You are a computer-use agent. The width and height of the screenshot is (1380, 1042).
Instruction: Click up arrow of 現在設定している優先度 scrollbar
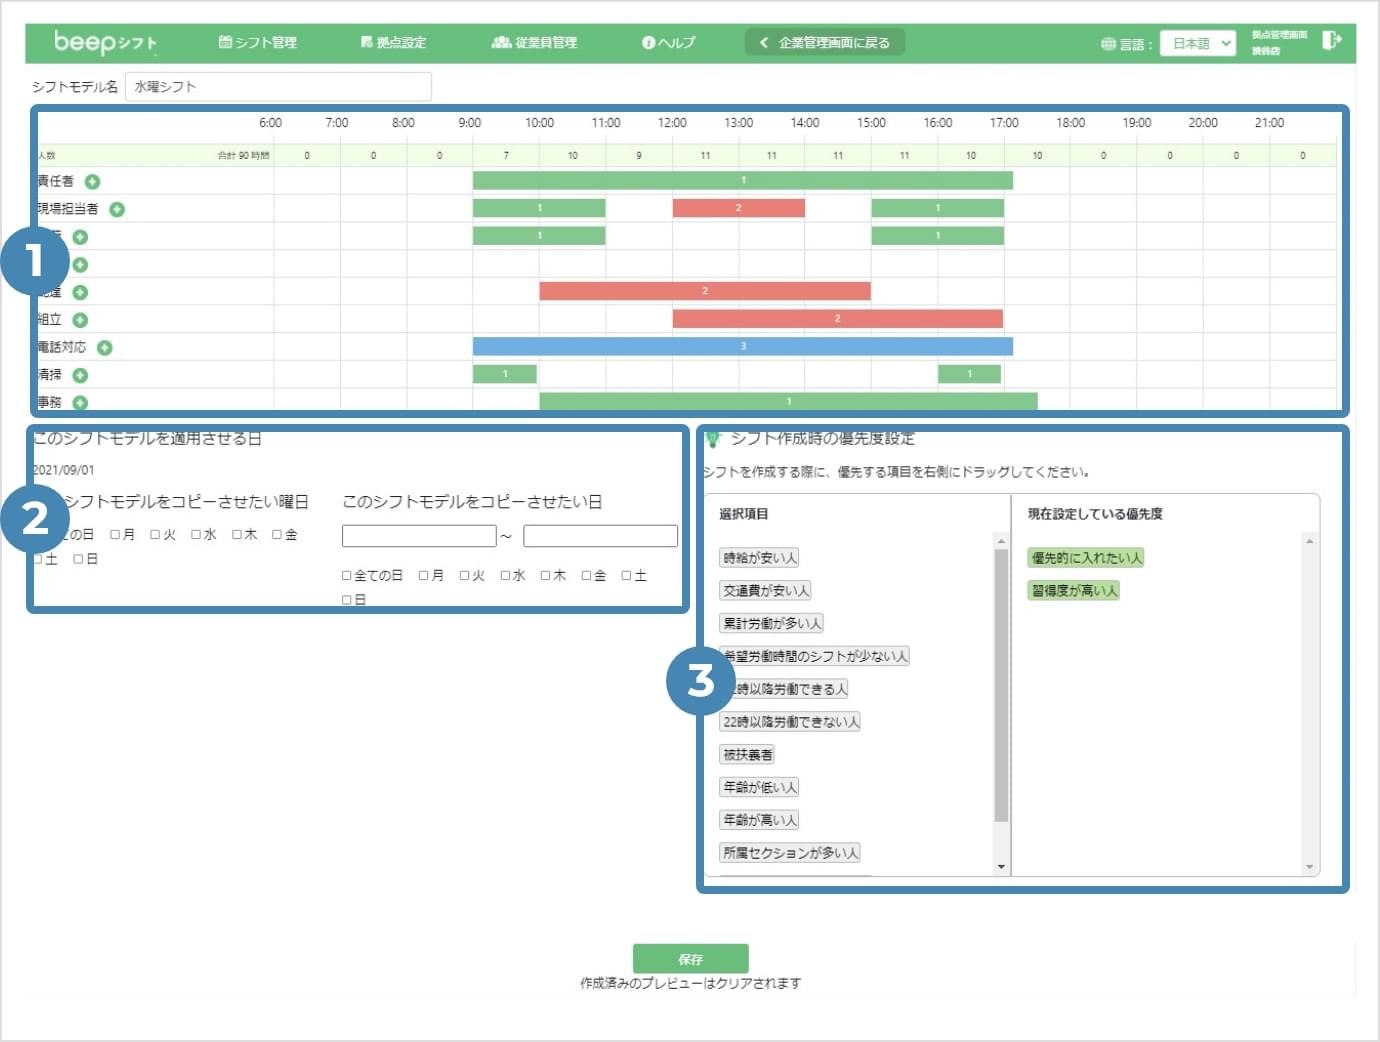[x=1309, y=541]
